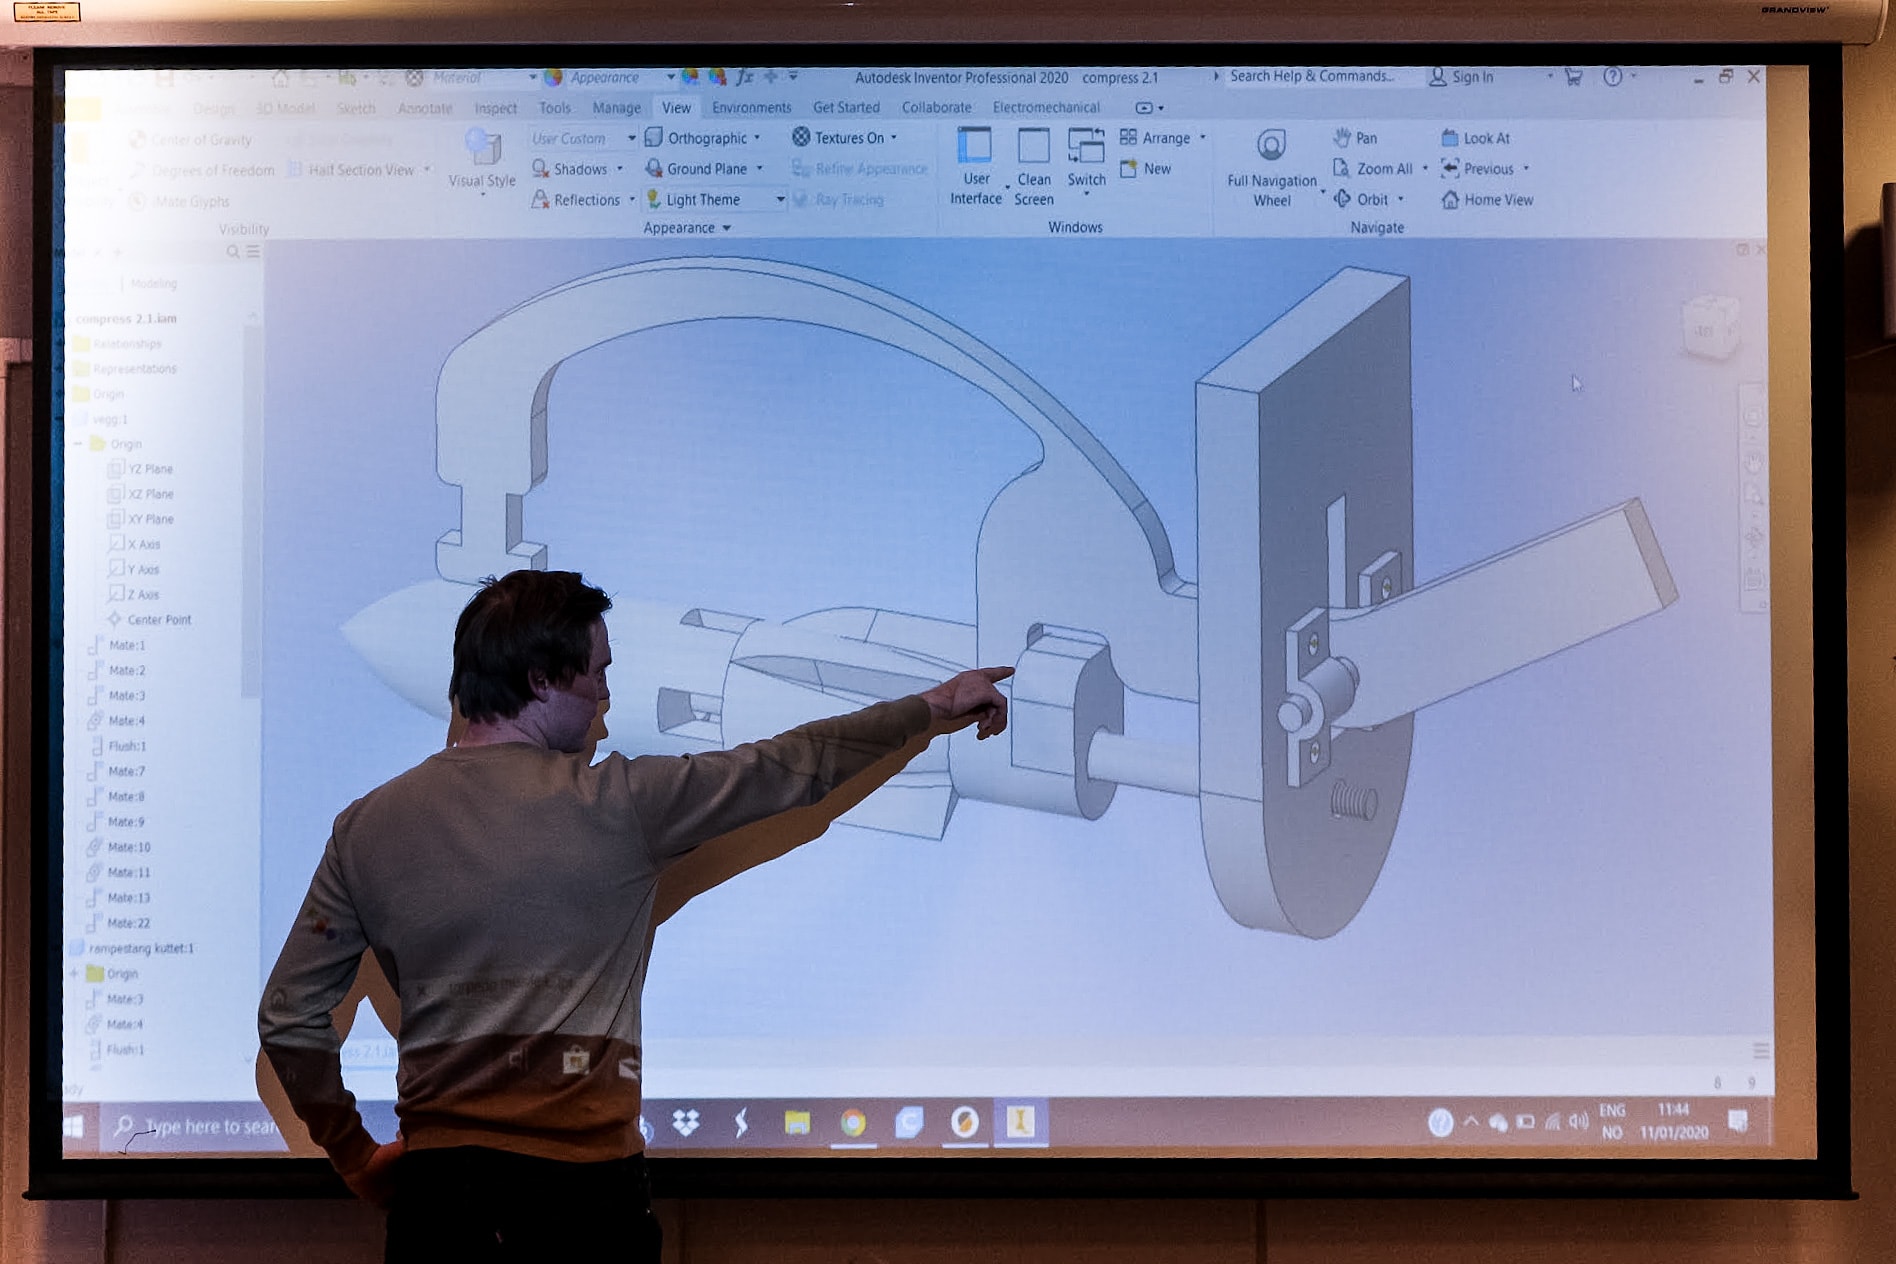Switch to the Manage ribbon tab
This screenshot has width=1896, height=1264.
click(x=616, y=108)
